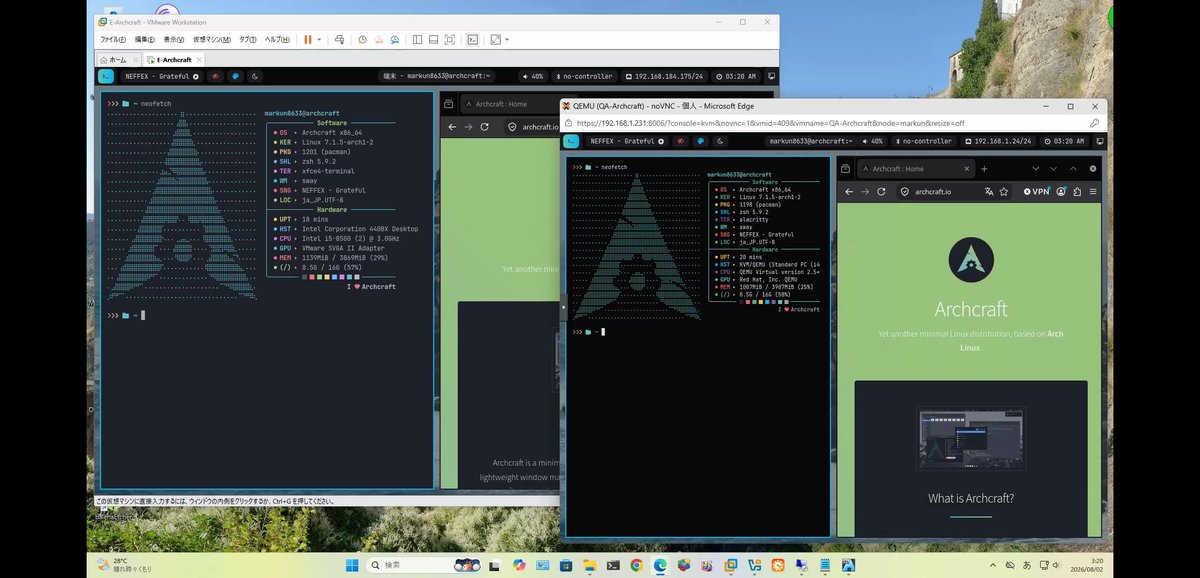Click NEFFEX - Grateful music widget in noVNC guest
The width and height of the screenshot is (1200, 578).
(627, 141)
